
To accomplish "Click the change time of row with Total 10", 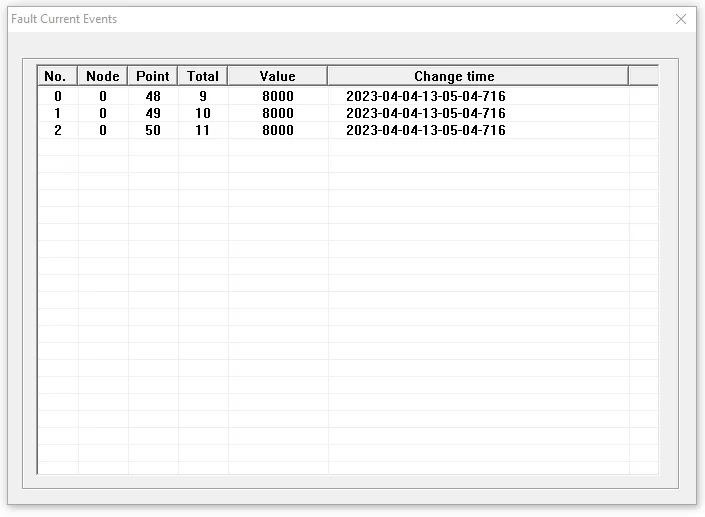I will (x=426, y=113).
